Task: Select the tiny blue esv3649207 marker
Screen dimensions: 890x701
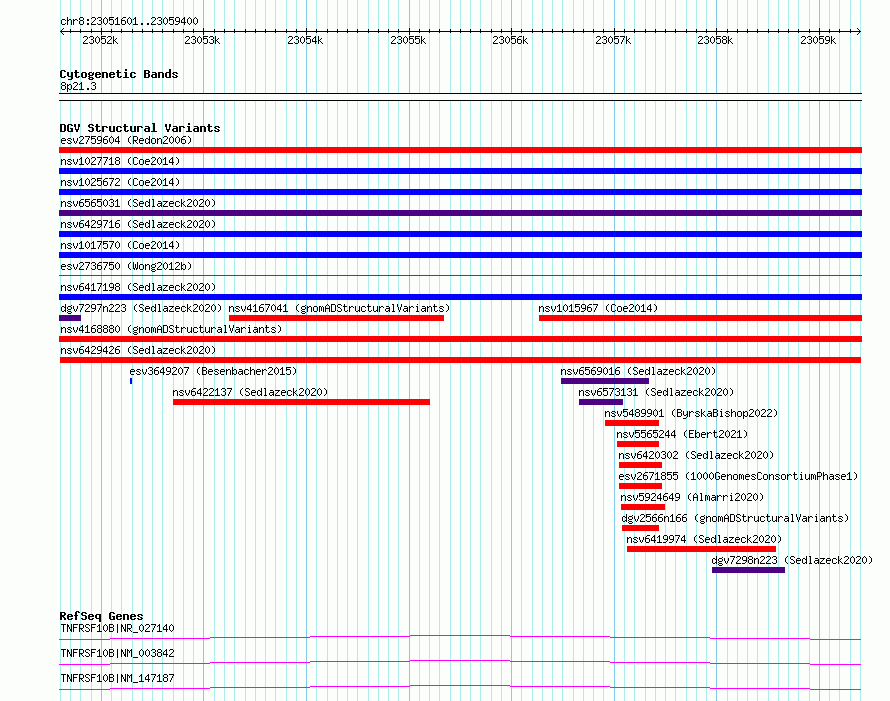Action: click(131, 381)
